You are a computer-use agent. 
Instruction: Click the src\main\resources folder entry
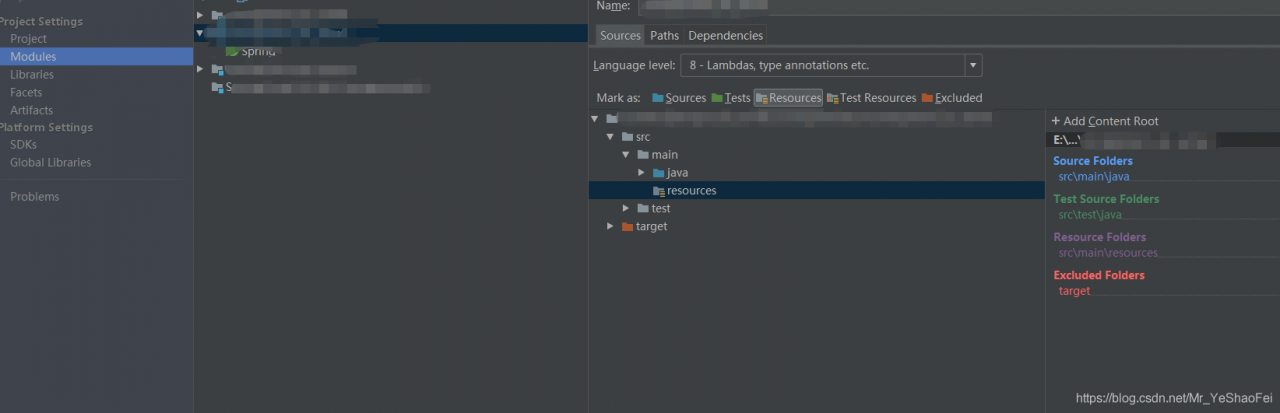coord(1108,253)
